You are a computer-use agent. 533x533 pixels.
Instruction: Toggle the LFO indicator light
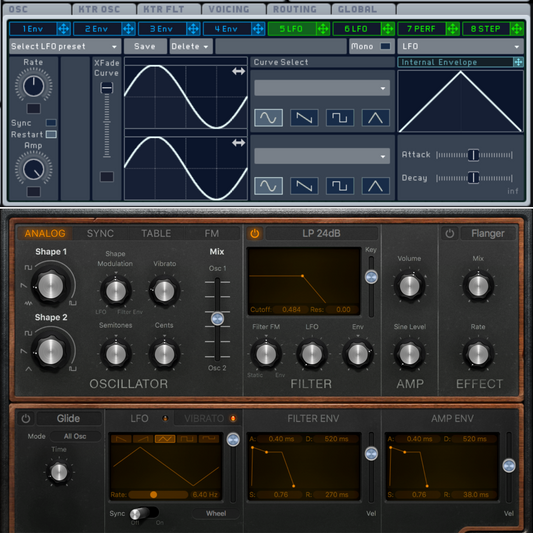tap(165, 418)
